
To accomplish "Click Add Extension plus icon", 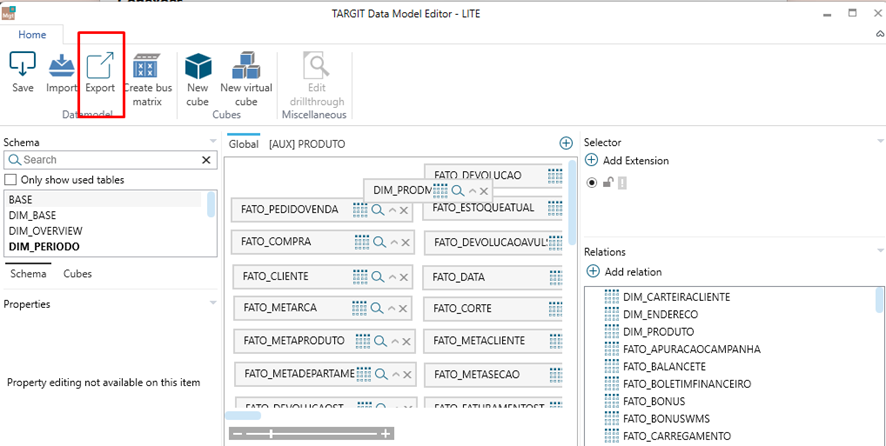I will tap(591, 161).
